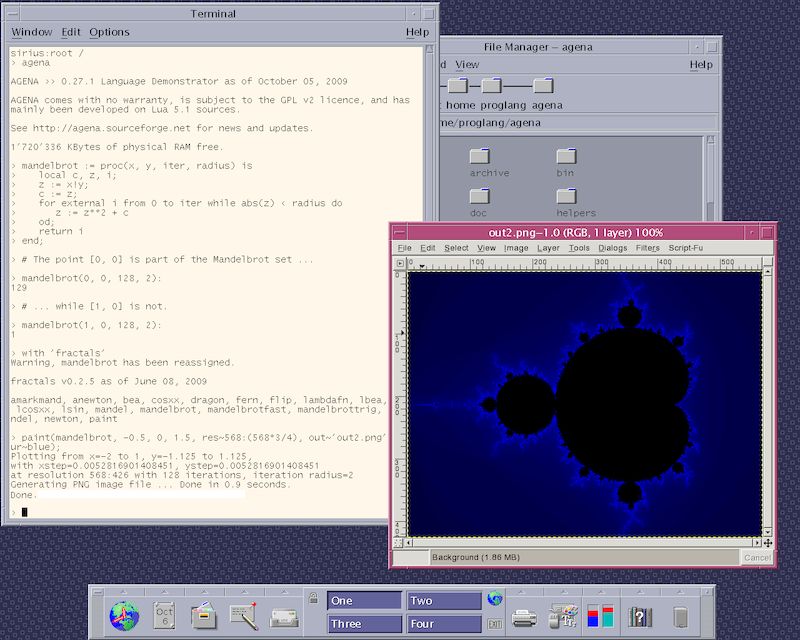
Task: Open the Printer icon in the front panel
Action: tap(525, 616)
